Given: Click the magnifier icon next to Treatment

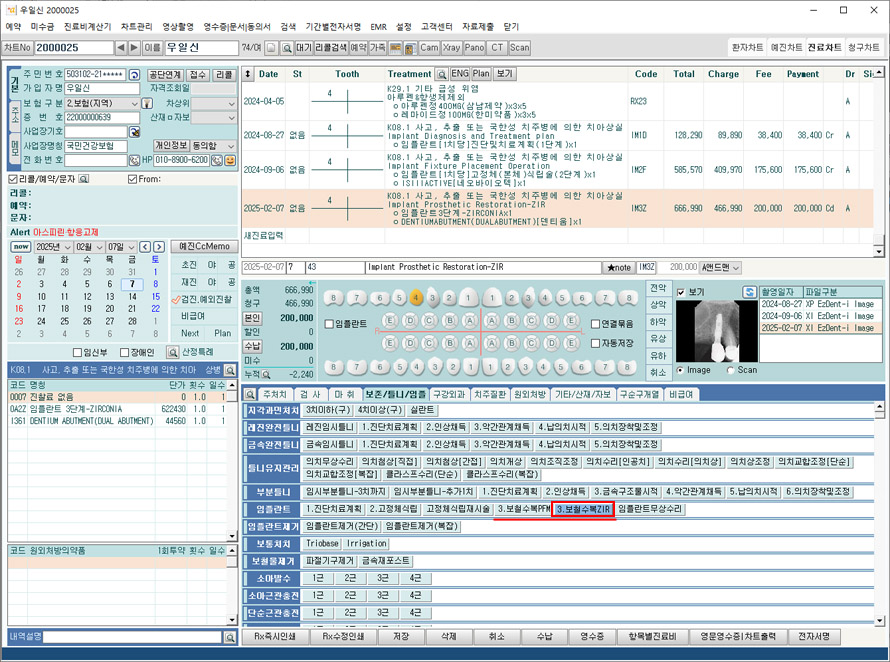Looking at the screenshot, I should coord(441,74).
